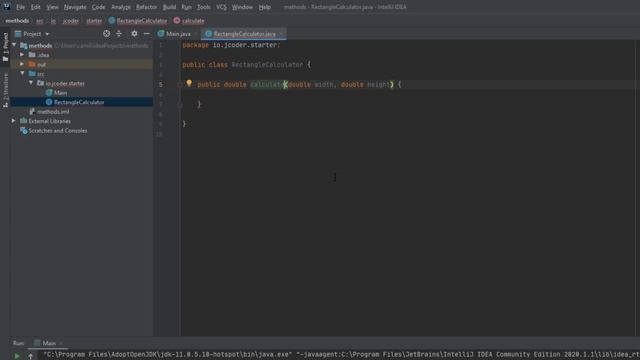Click the width parameter in code

click(x=324, y=84)
